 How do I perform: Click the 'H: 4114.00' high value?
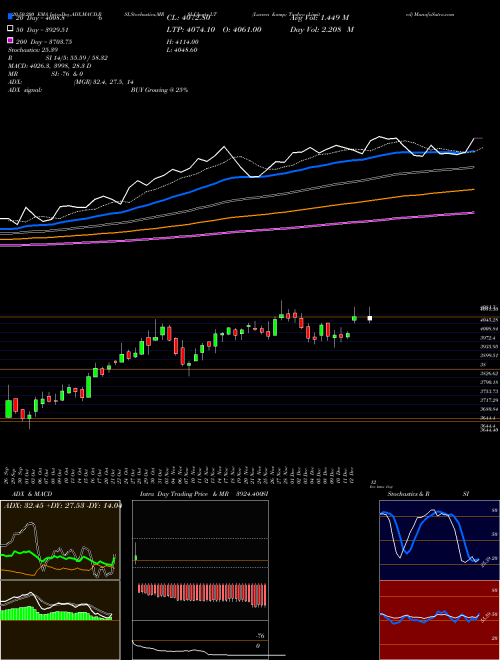pos(183,42)
